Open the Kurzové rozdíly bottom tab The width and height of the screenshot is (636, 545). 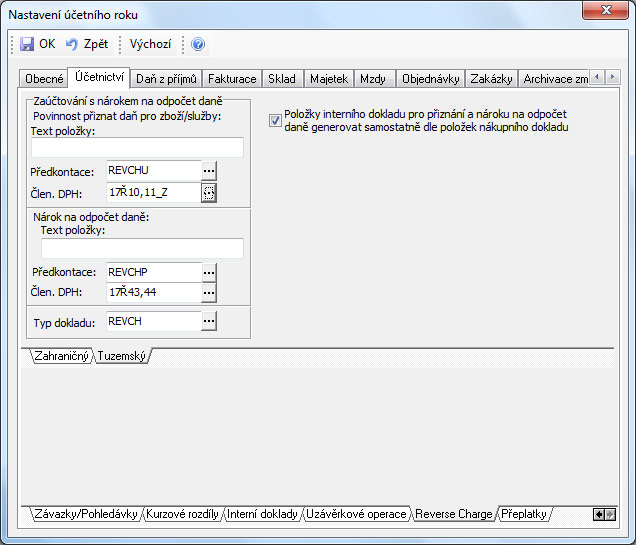click(x=182, y=514)
